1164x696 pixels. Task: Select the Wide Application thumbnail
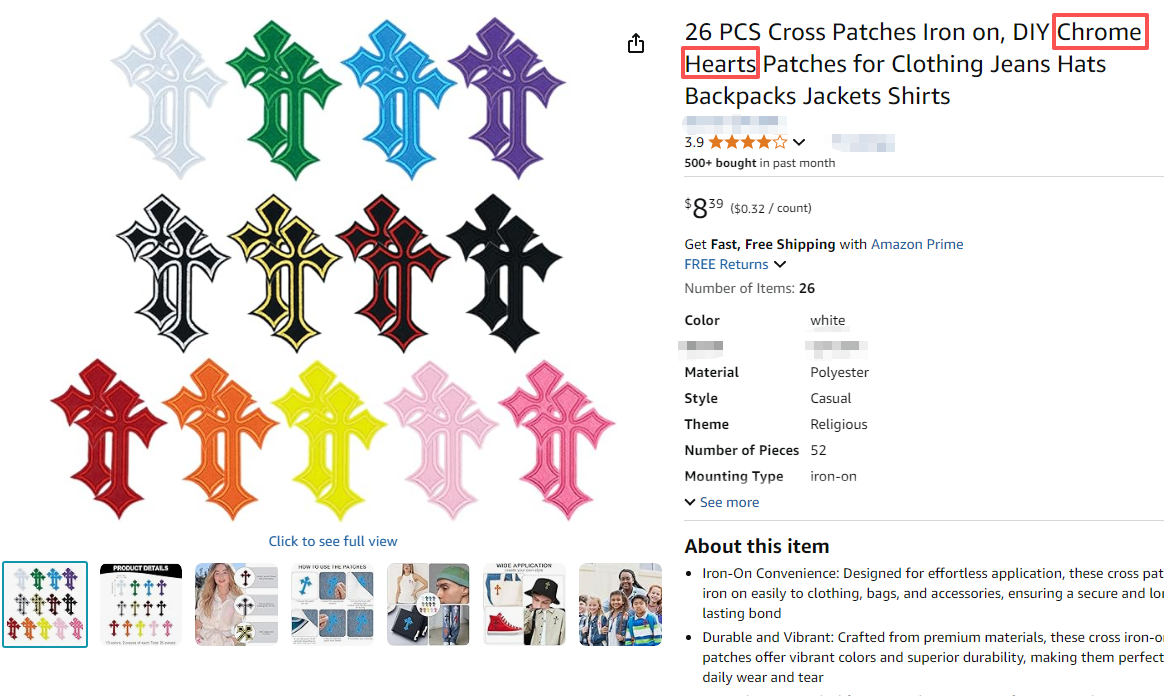524,604
